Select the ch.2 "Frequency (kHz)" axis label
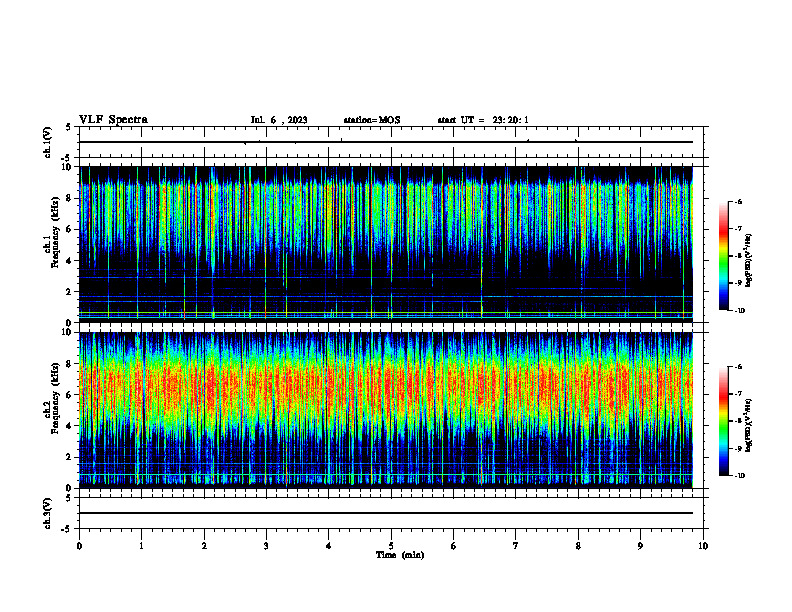Screen dimensions: 792x612 coord(56,398)
